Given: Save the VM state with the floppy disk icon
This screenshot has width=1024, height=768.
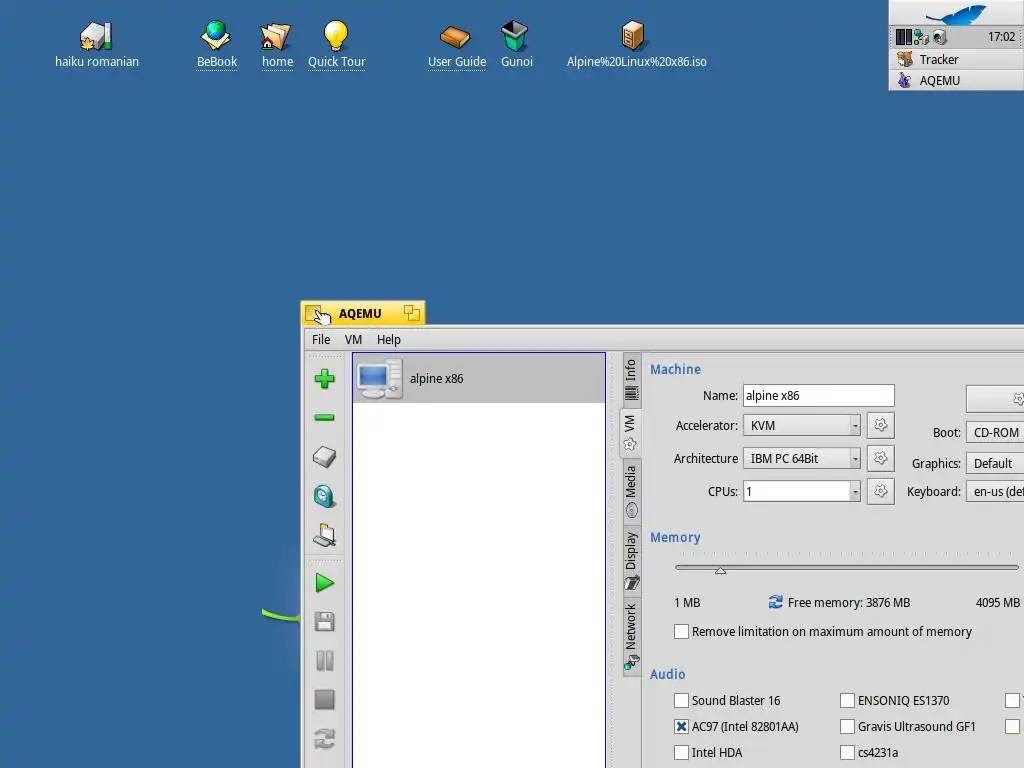Looking at the screenshot, I should pos(325,621).
